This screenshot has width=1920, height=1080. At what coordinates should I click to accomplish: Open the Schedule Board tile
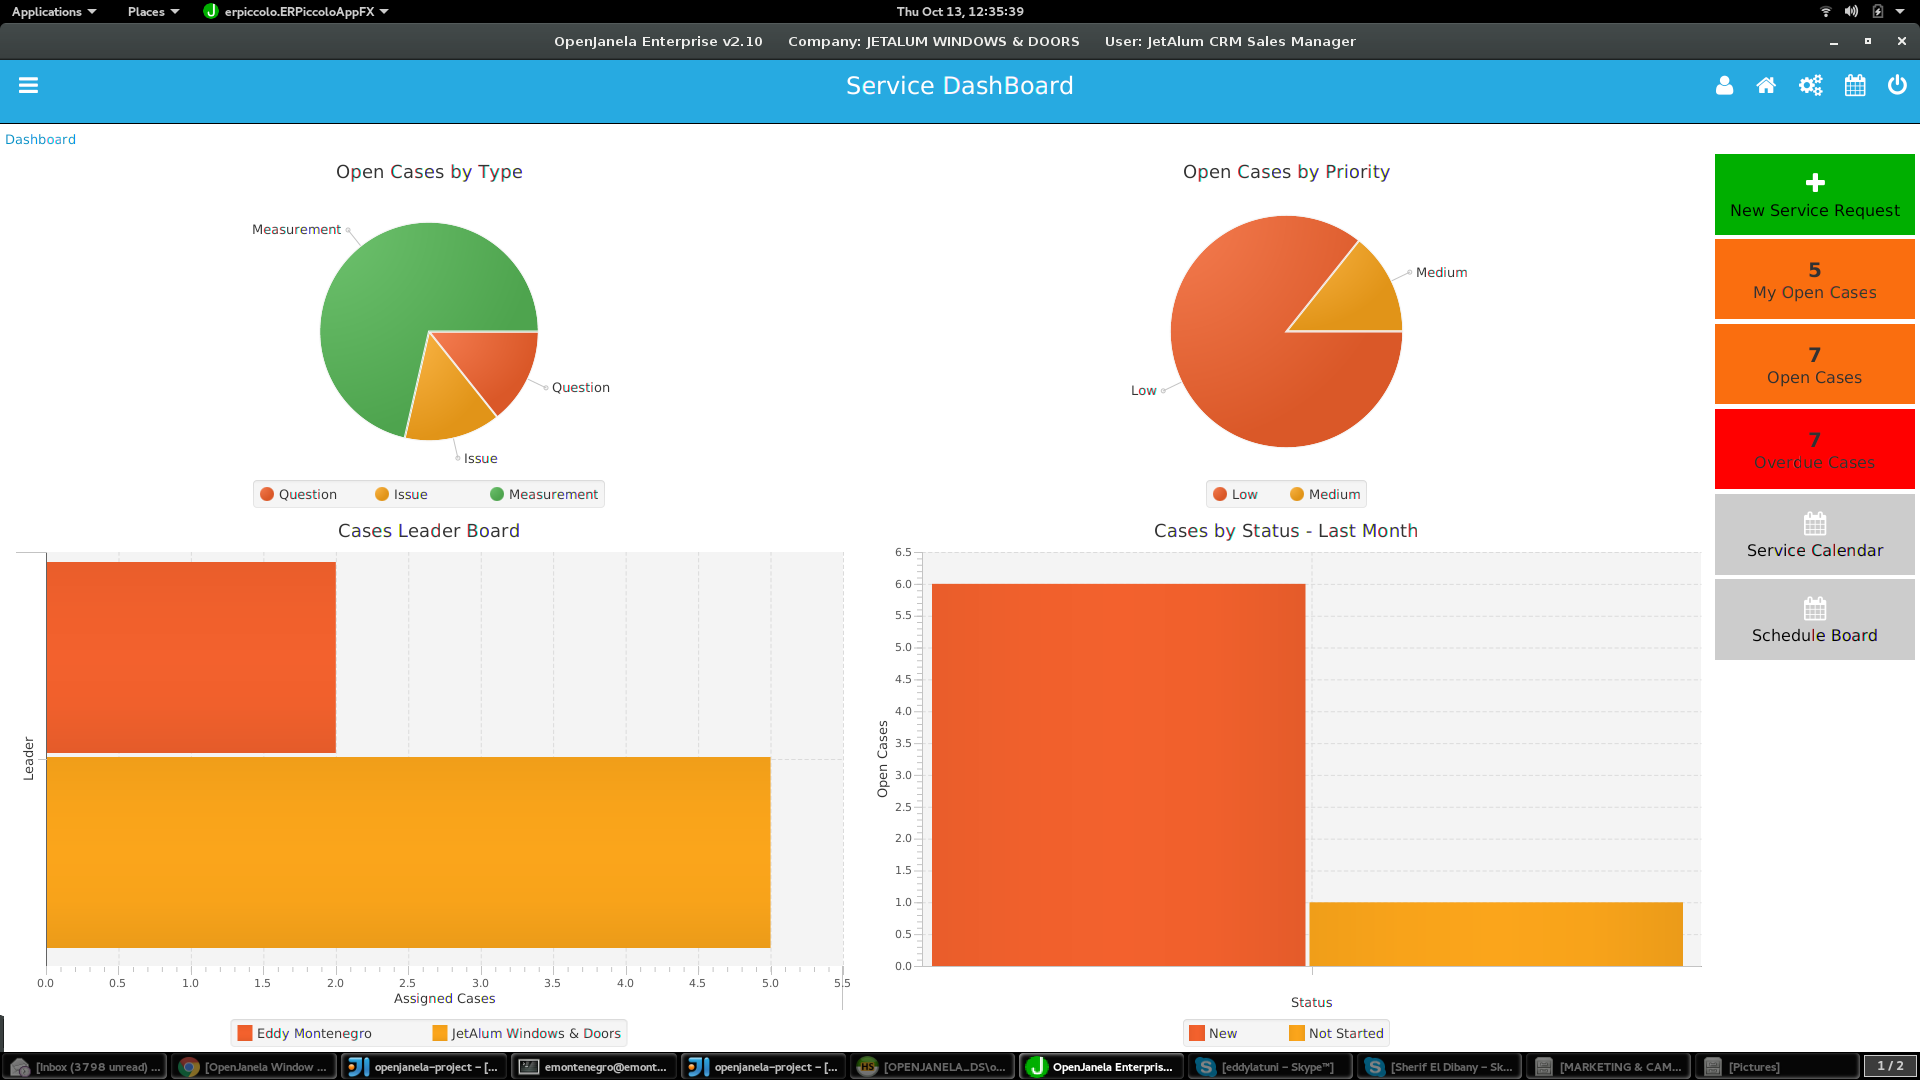point(1814,620)
